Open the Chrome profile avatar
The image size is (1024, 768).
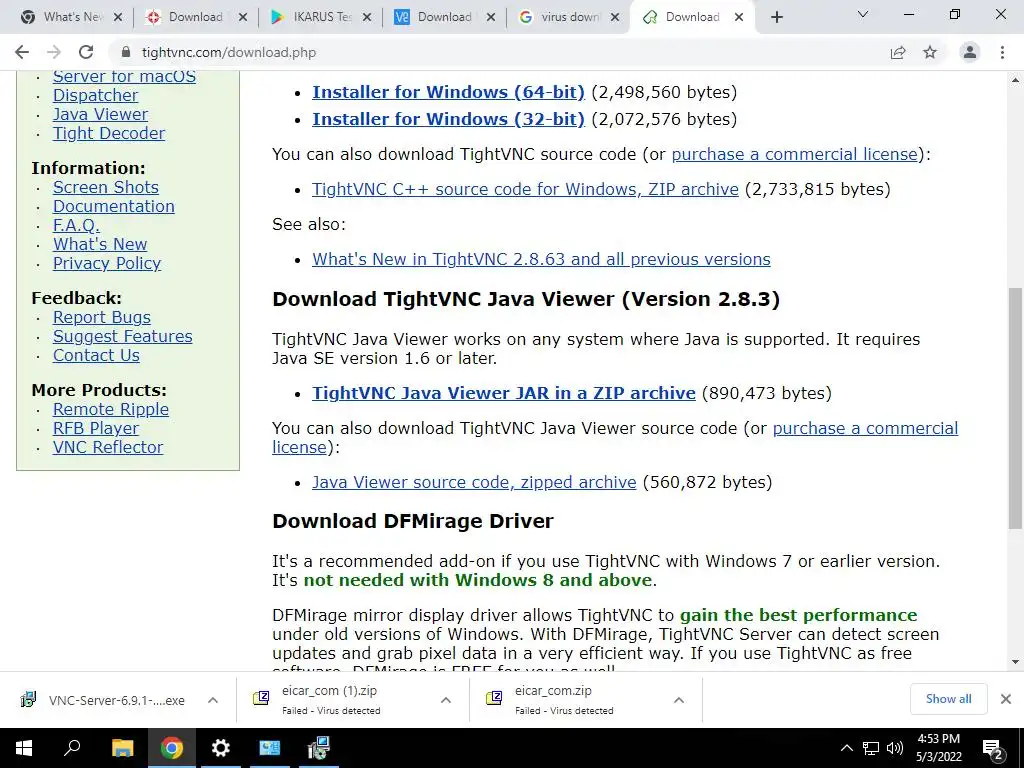[970, 52]
